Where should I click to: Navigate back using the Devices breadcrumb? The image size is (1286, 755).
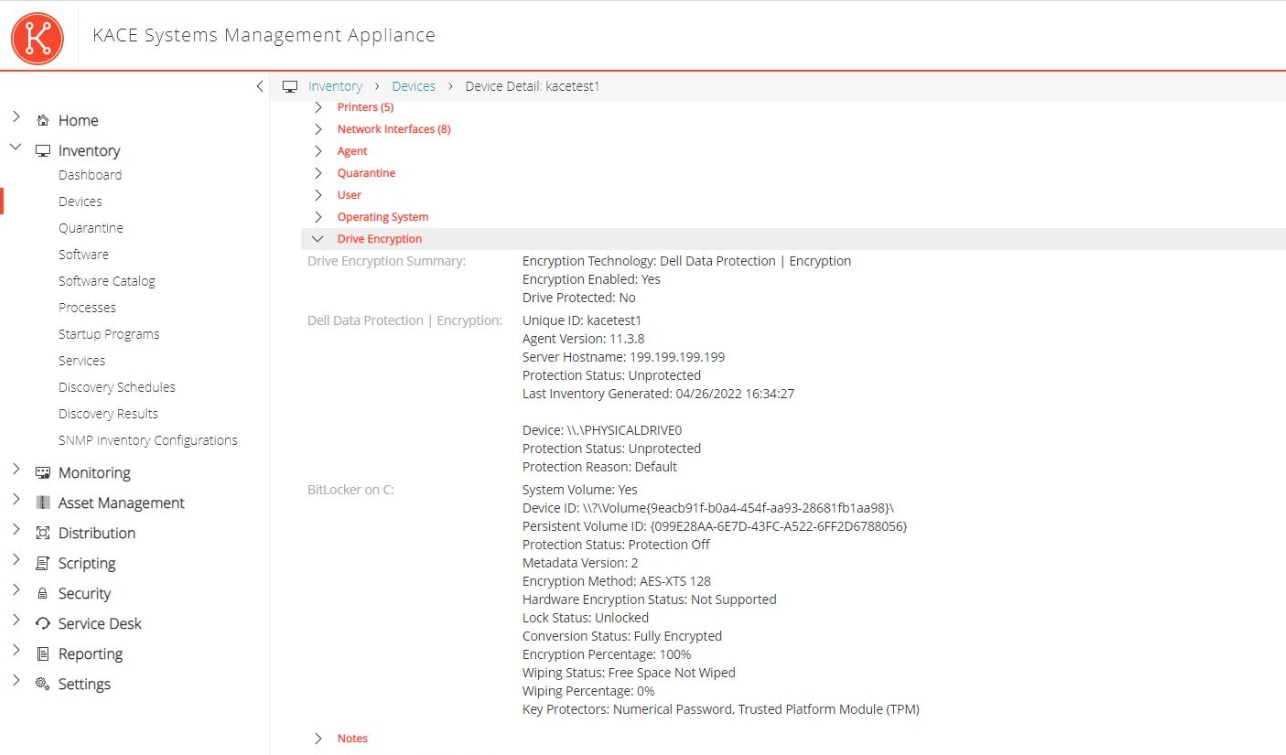coord(413,86)
